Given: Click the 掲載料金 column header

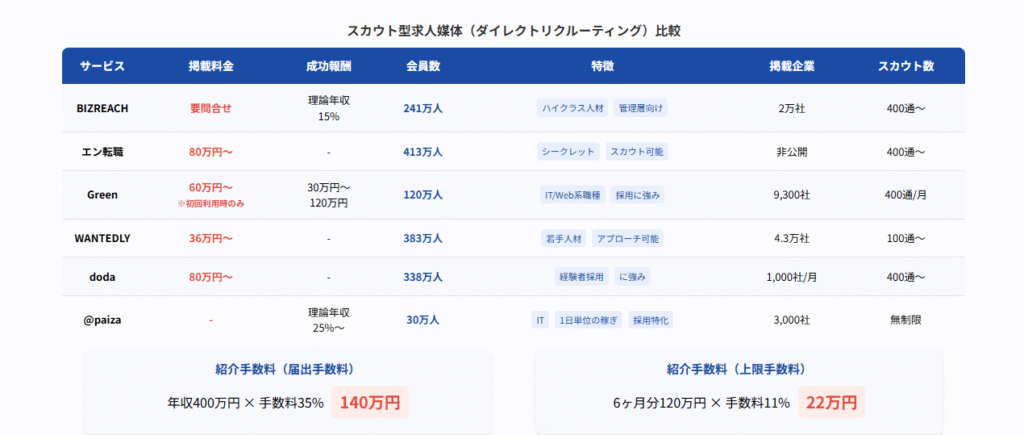Looking at the screenshot, I should click(210, 67).
